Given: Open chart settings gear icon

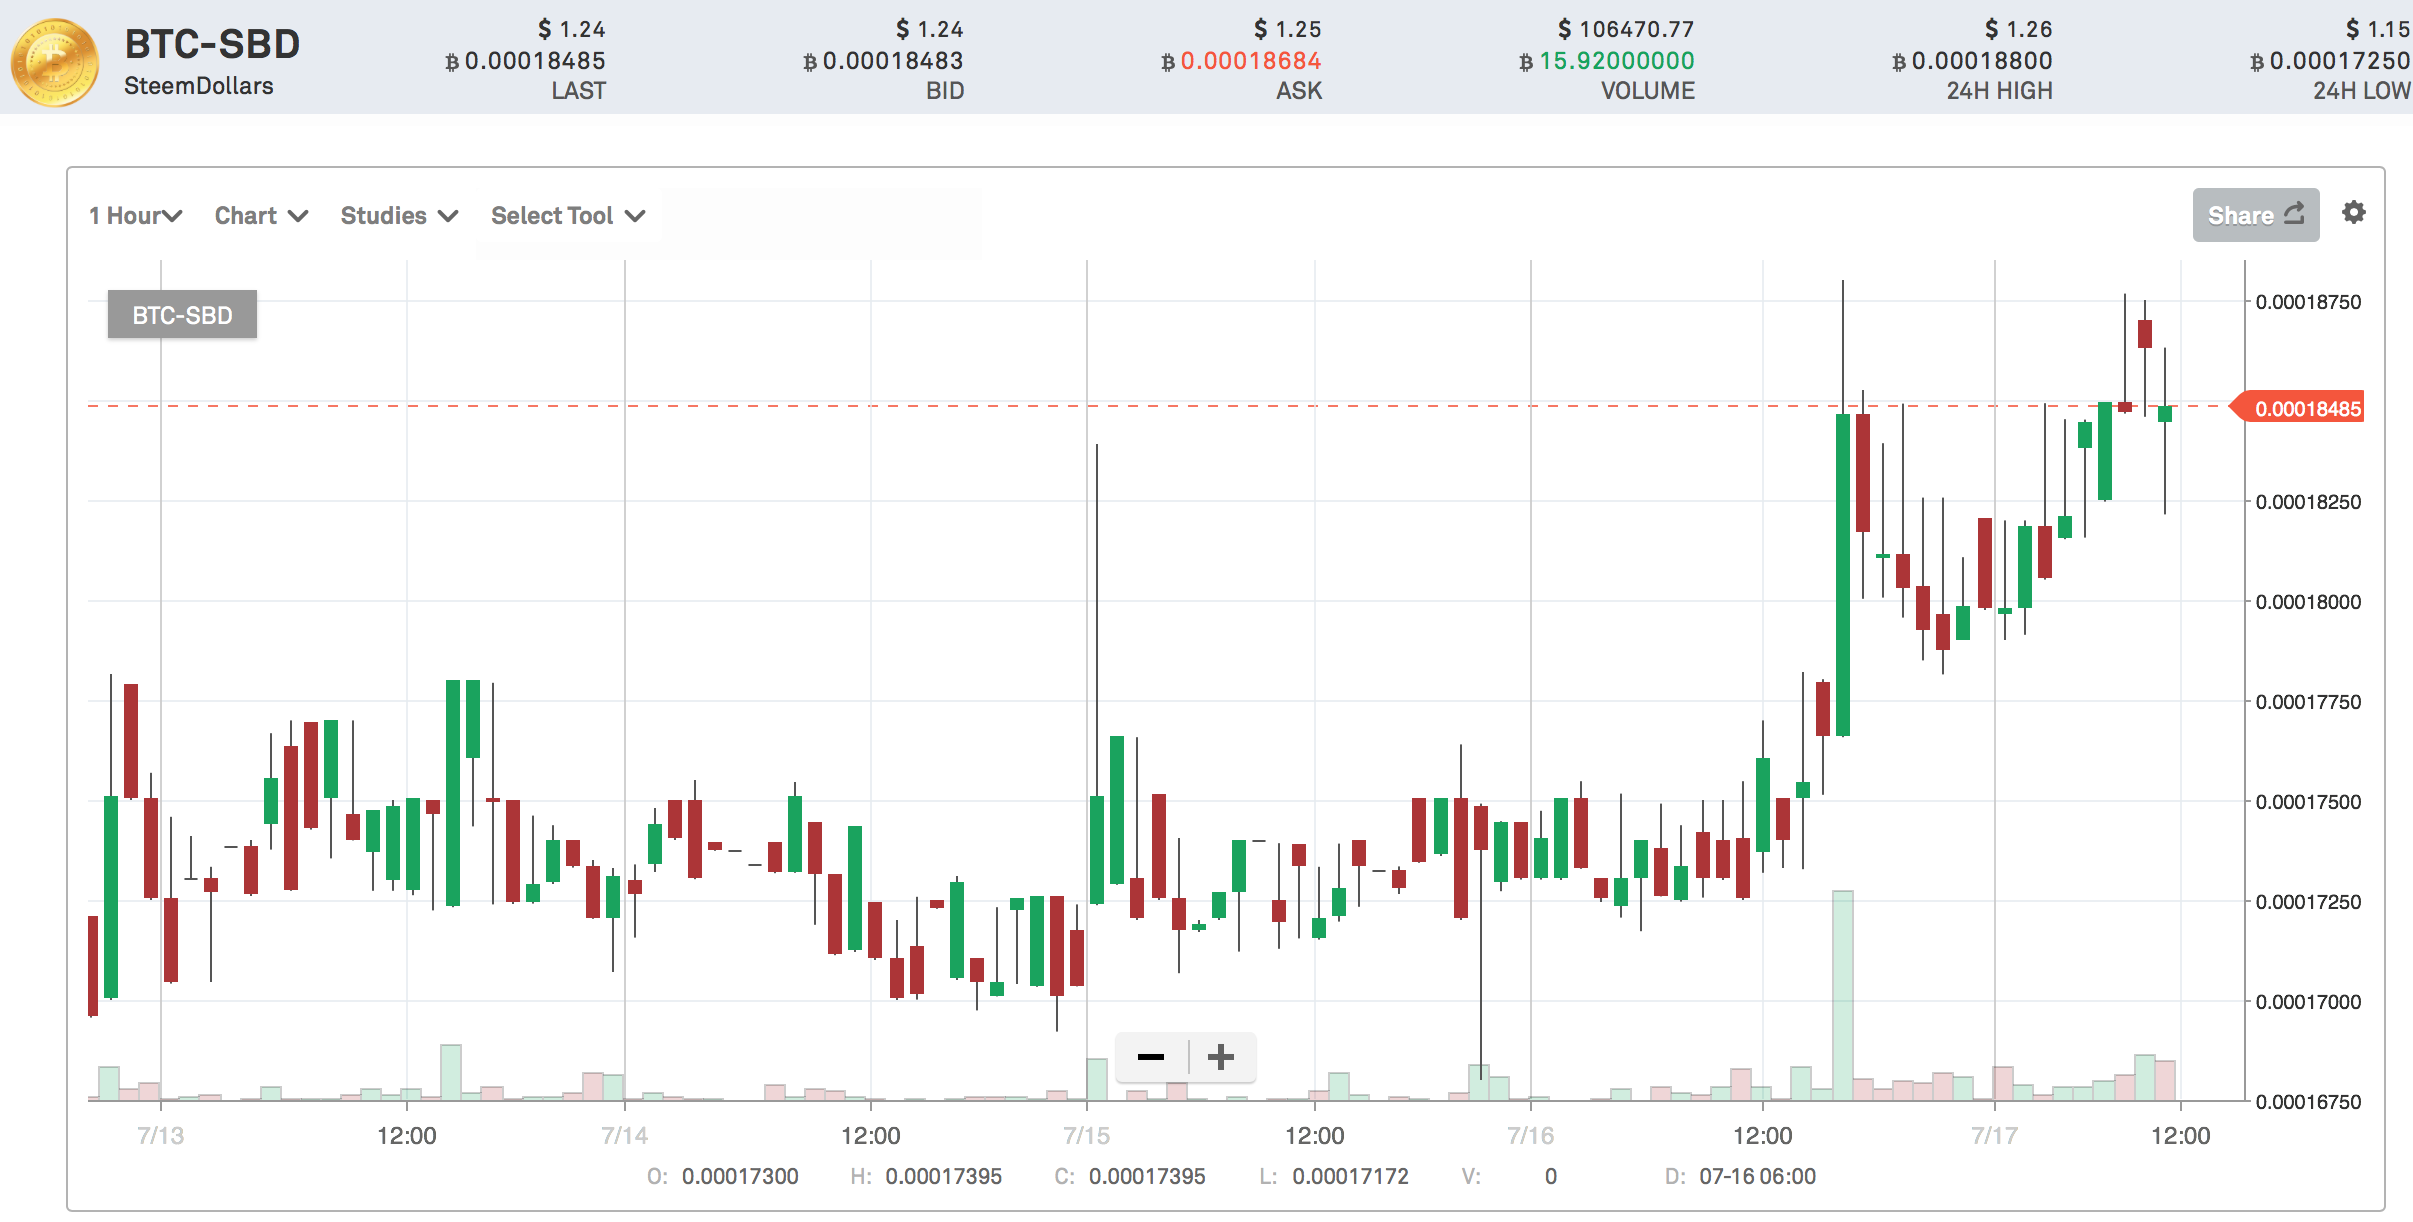Looking at the screenshot, I should (2353, 213).
